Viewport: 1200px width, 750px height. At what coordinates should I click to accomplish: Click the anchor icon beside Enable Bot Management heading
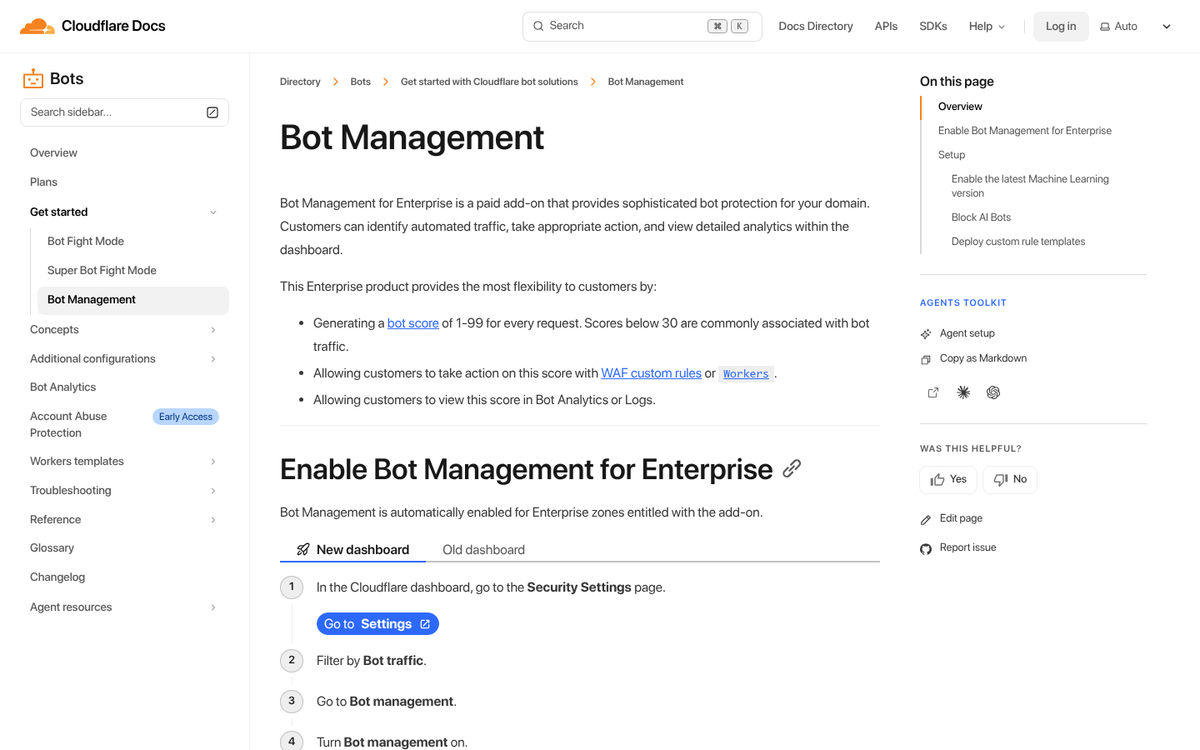click(791, 468)
